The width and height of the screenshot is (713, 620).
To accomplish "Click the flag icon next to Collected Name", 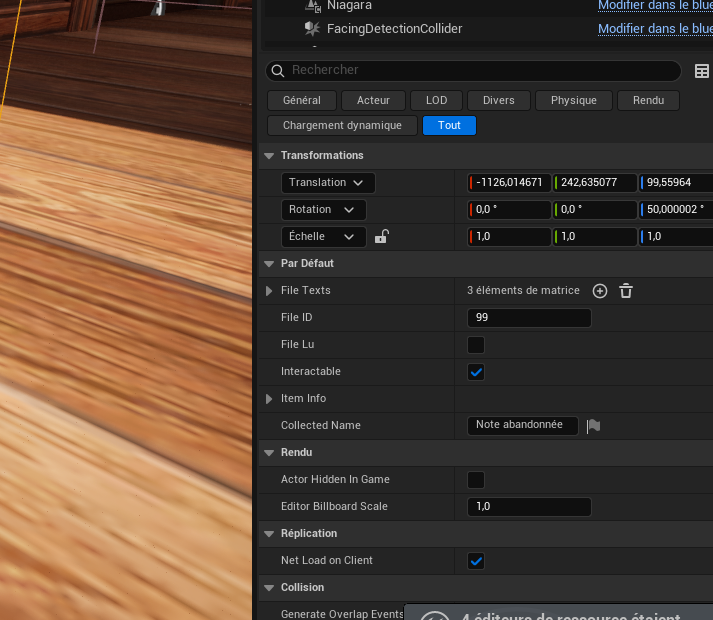I will click(593, 426).
